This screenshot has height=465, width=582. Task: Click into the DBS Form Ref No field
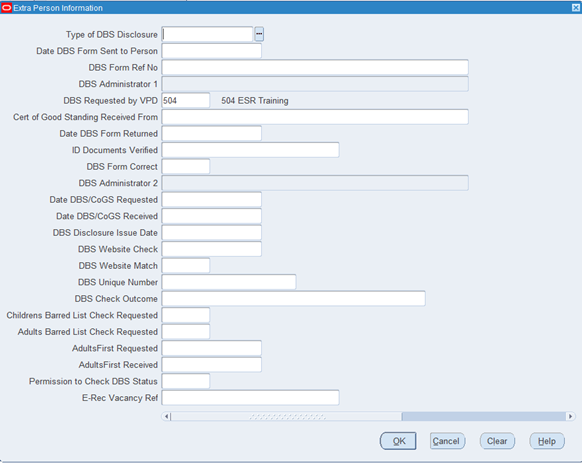315,67
